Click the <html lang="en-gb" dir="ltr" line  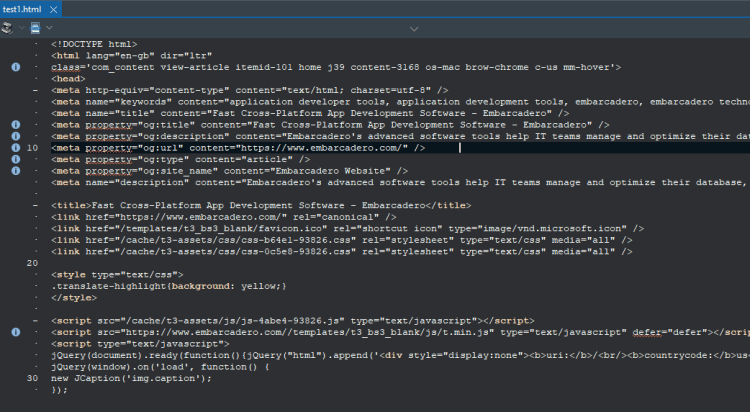[132, 56]
